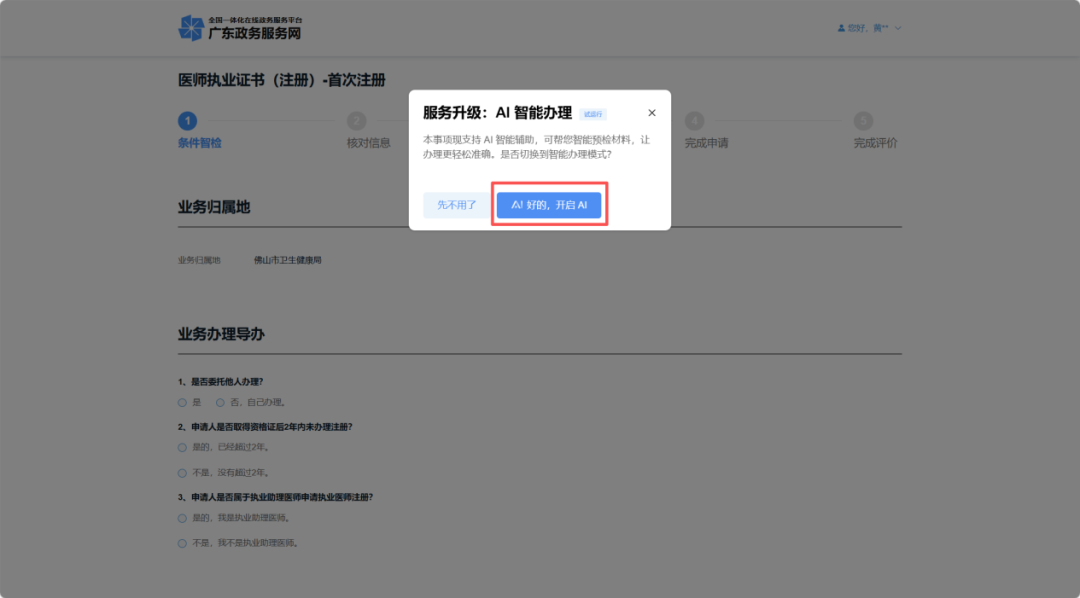This screenshot has width=1080, height=598.
Task: Select 是的，我是执业助理医师 radio option
Action: tap(183, 518)
